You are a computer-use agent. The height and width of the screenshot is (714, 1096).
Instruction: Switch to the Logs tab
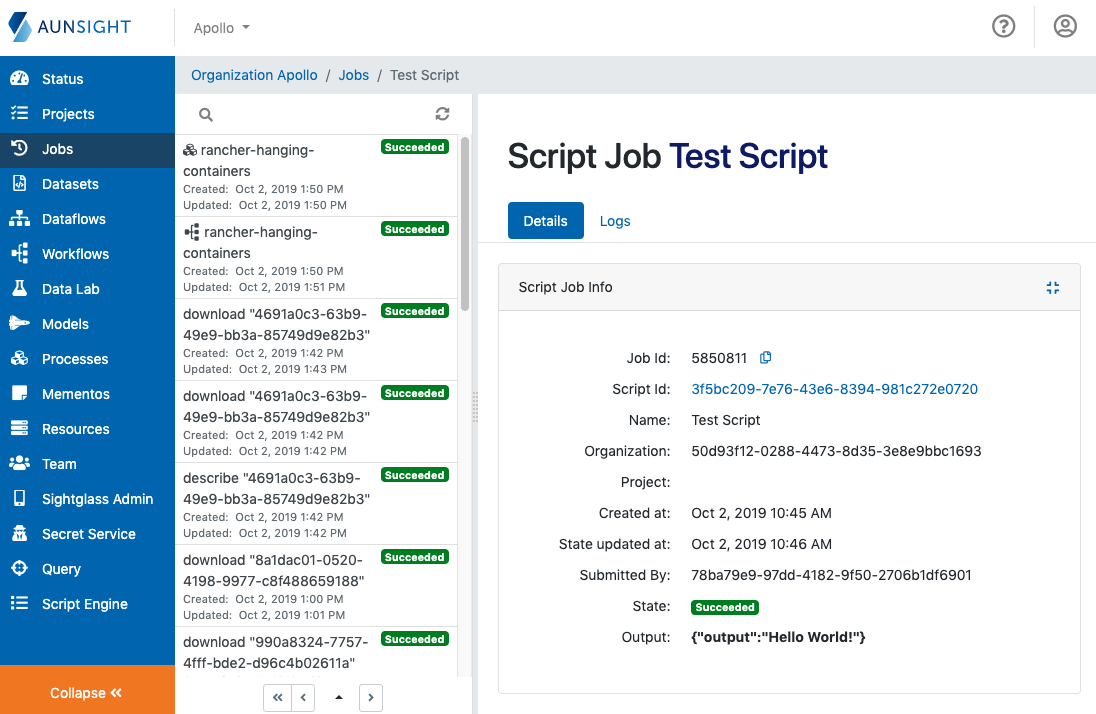614,221
